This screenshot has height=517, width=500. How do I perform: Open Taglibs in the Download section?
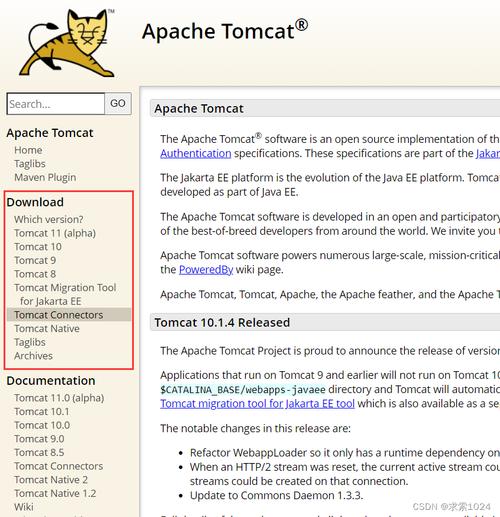30,342
